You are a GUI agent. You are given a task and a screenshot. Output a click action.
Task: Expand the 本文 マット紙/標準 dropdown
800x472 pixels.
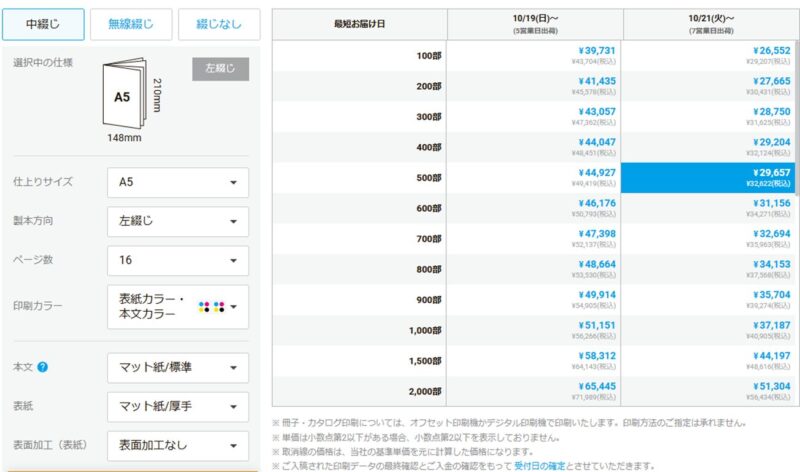[177, 368]
